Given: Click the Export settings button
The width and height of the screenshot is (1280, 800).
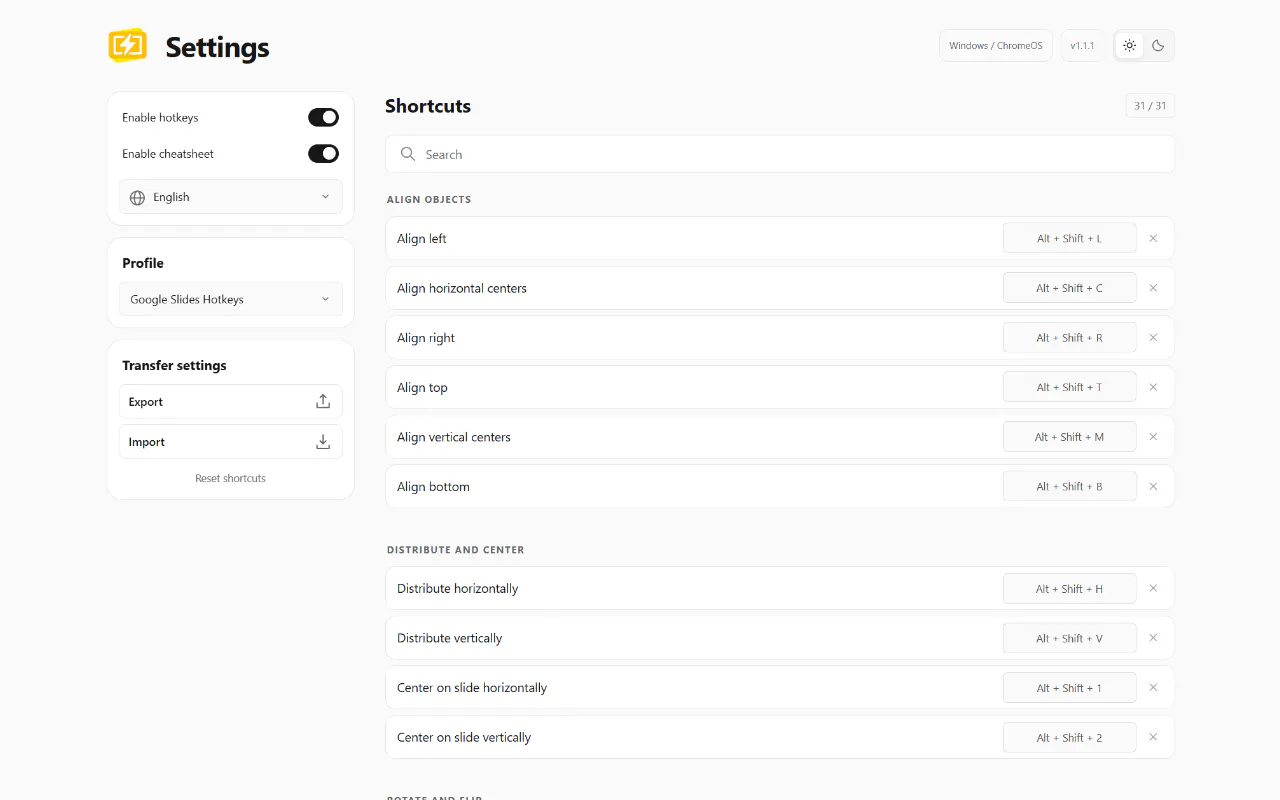Looking at the screenshot, I should coord(231,402).
